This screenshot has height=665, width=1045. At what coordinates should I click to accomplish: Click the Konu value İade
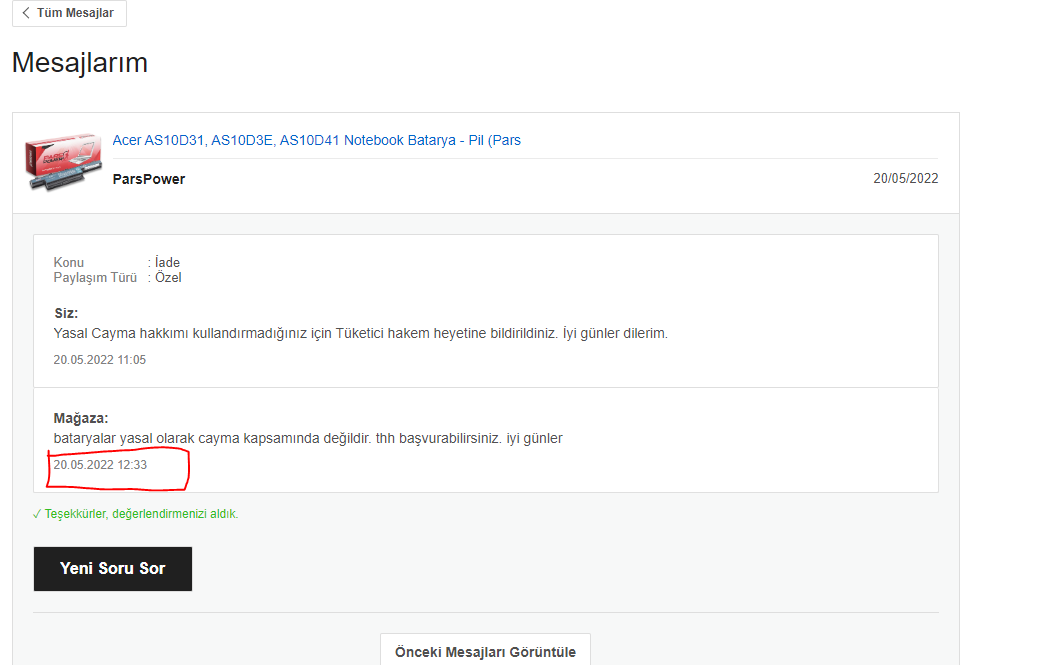tap(167, 263)
